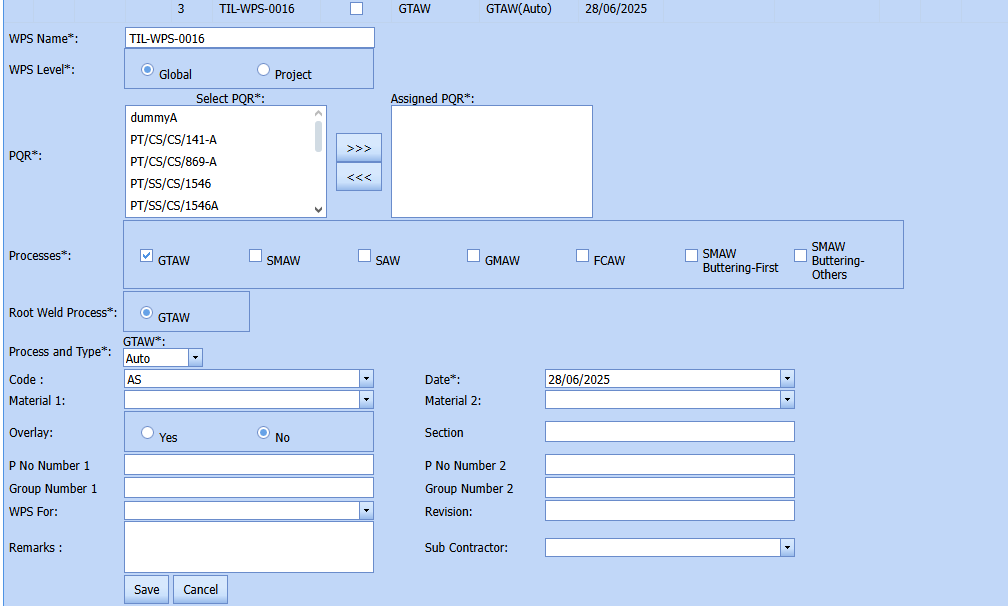Choose the Project WPS level option
Screen dimensions: 1008x606
click(x=264, y=70)
